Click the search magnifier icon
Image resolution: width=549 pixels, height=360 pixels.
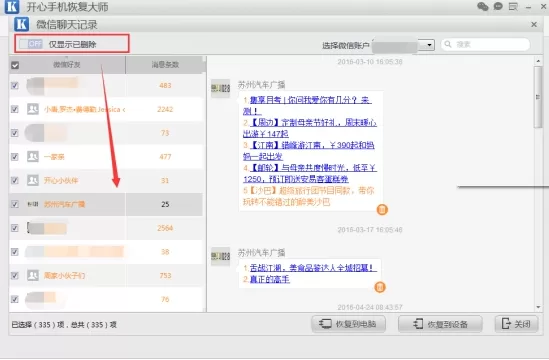tap(448, 44)
